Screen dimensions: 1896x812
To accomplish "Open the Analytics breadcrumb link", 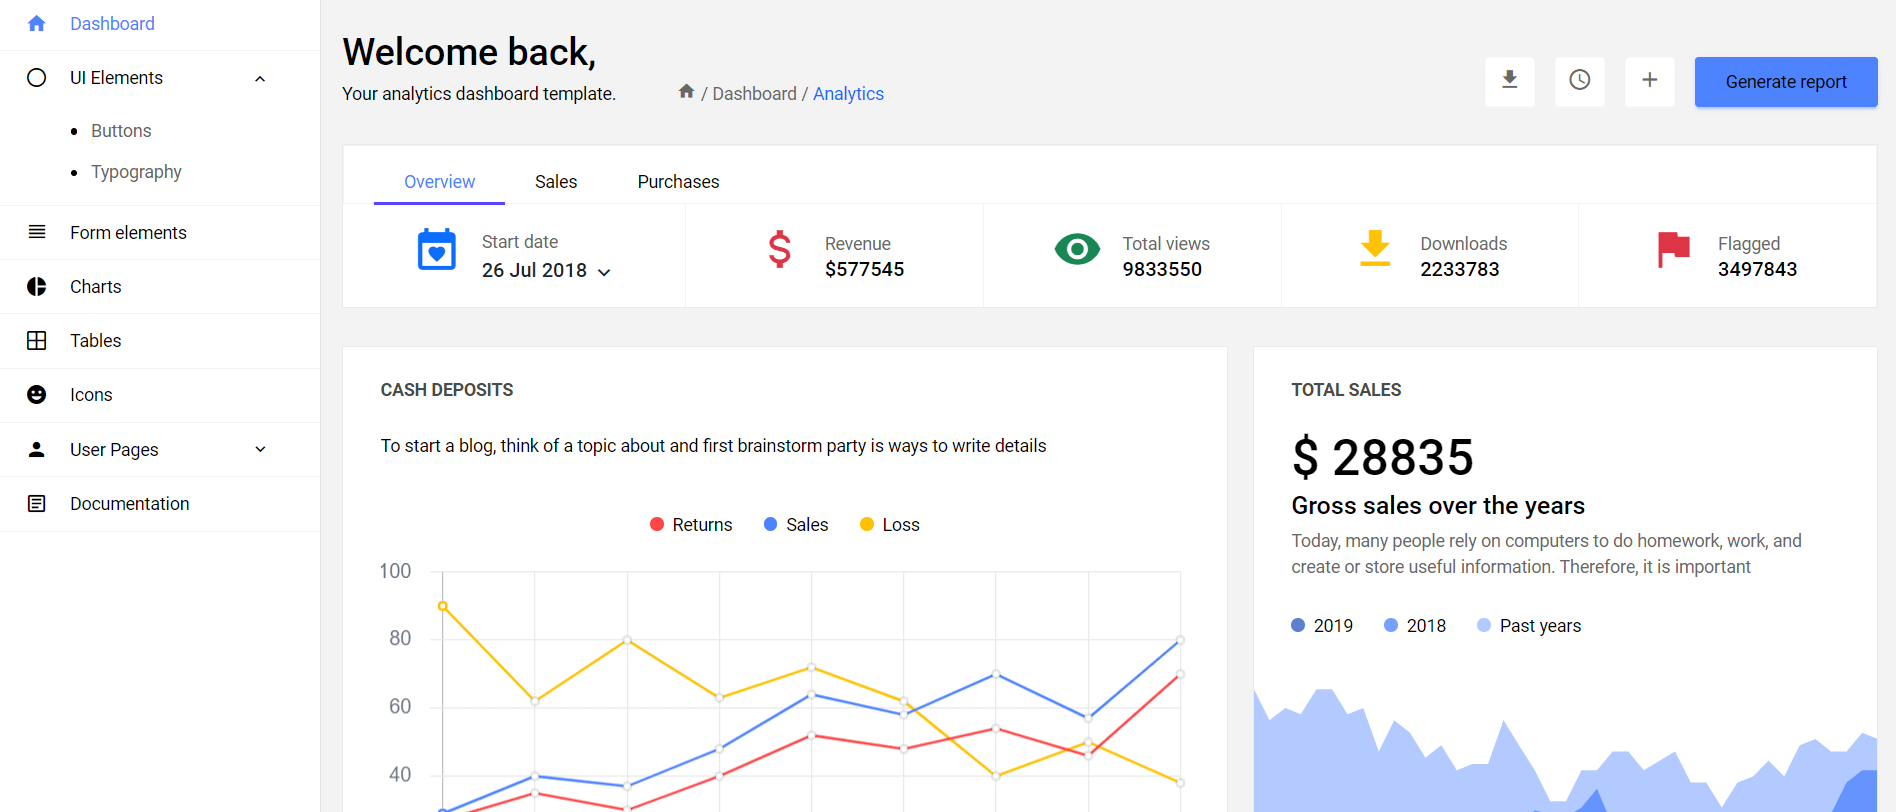I will pyautogui.click(x=848, y=94).
